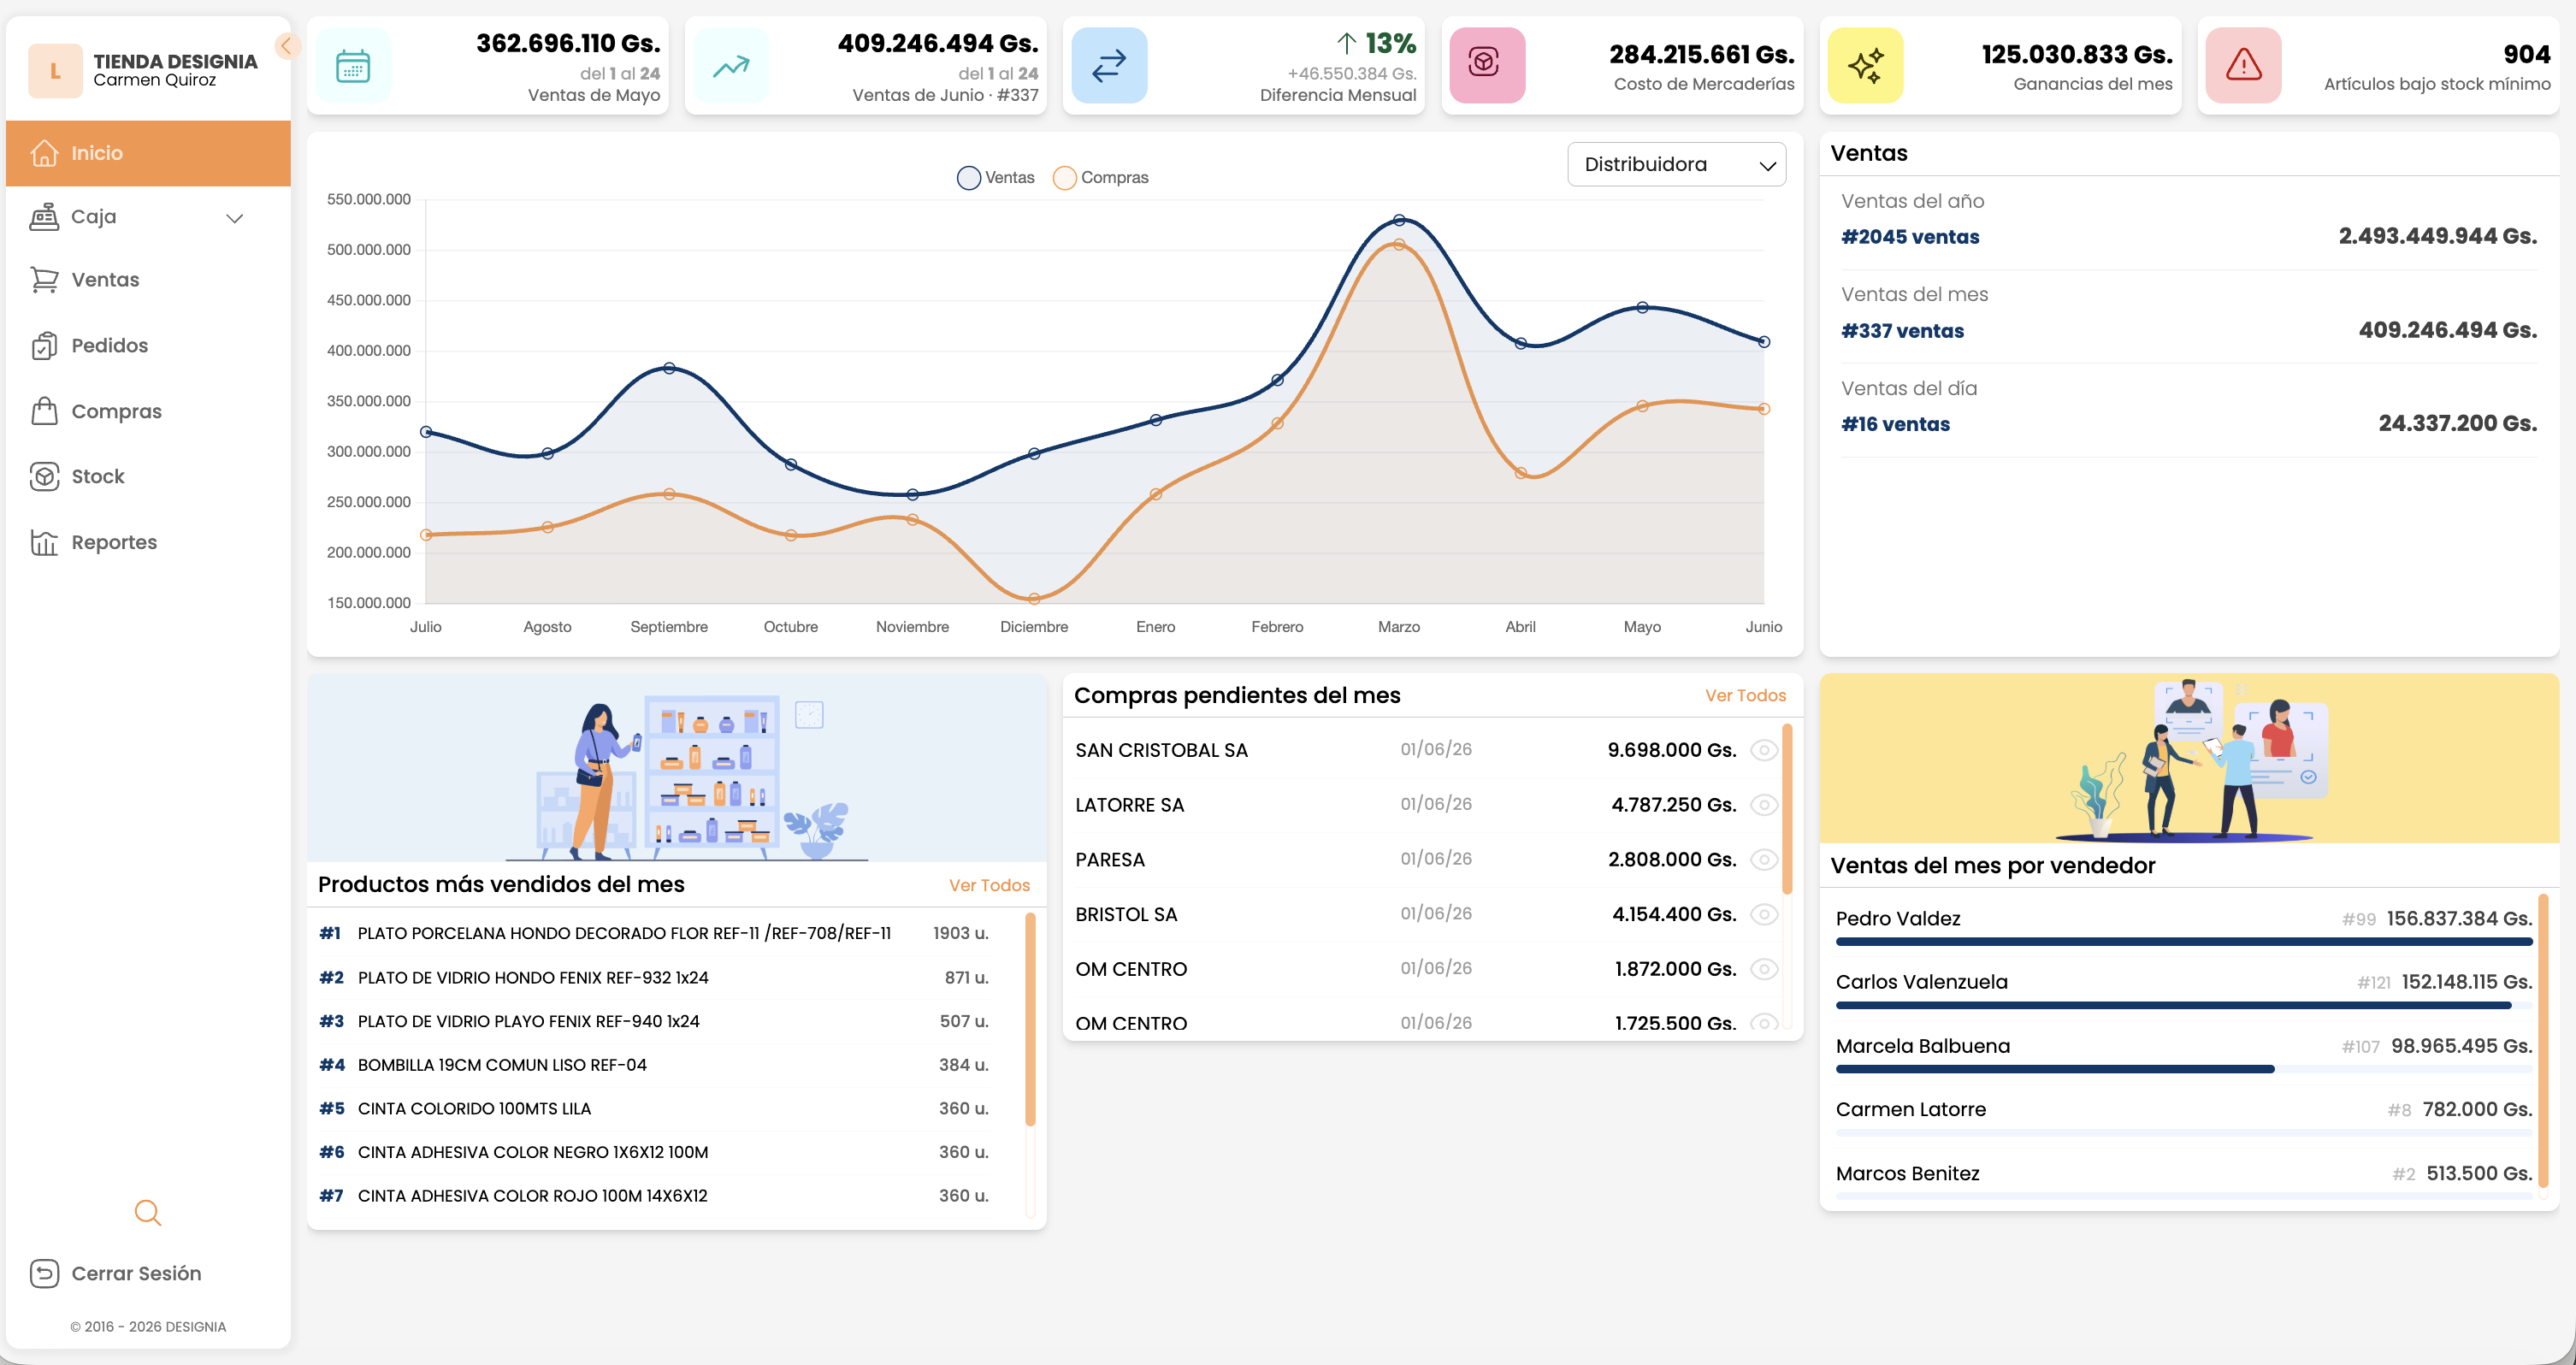
Task: Open the Stock menu item
Action: click(x=148, y=477)
